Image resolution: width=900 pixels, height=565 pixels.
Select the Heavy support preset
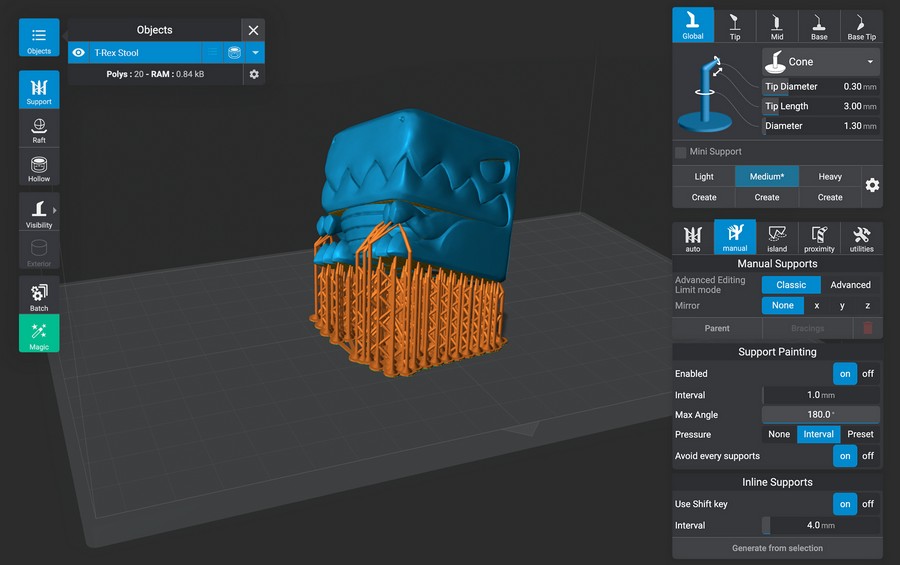point(830,177)
